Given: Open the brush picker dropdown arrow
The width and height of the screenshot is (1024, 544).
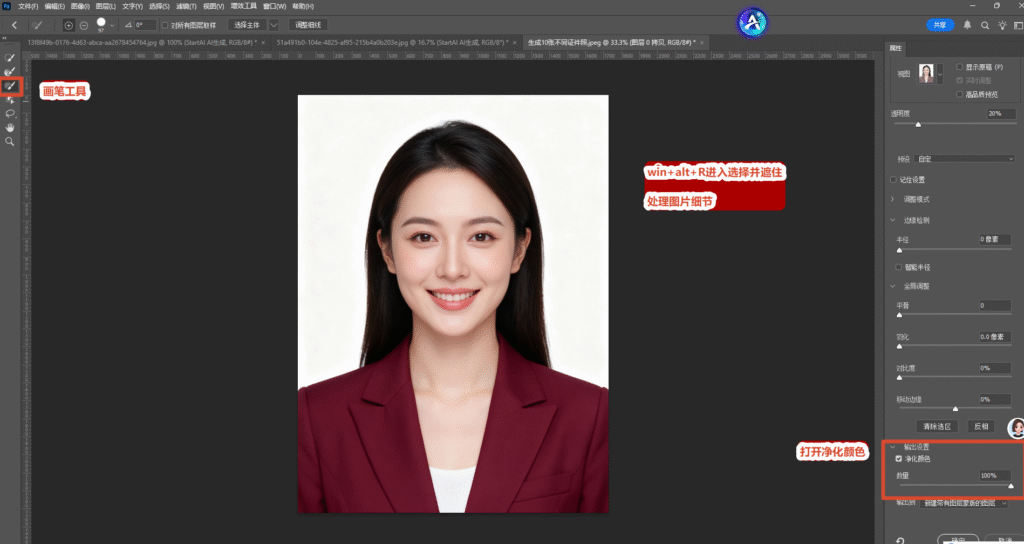Looking at the screenshot, I should click(x=113, y=25).
